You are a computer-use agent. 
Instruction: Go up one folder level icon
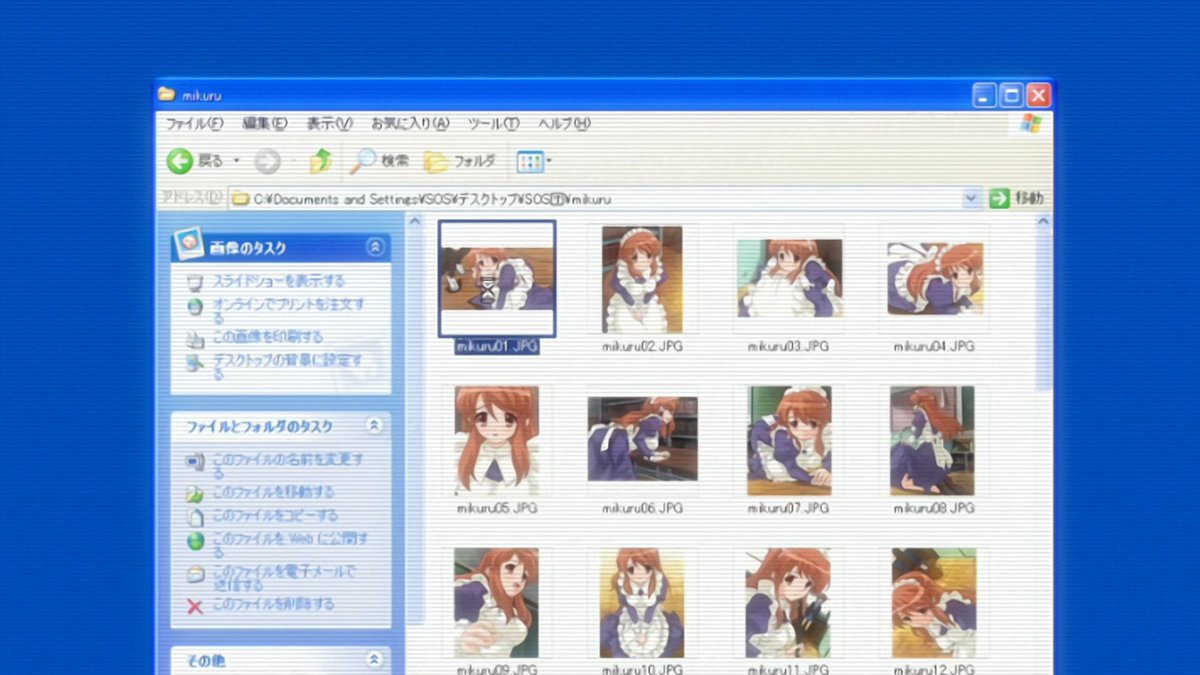point(320,160)
